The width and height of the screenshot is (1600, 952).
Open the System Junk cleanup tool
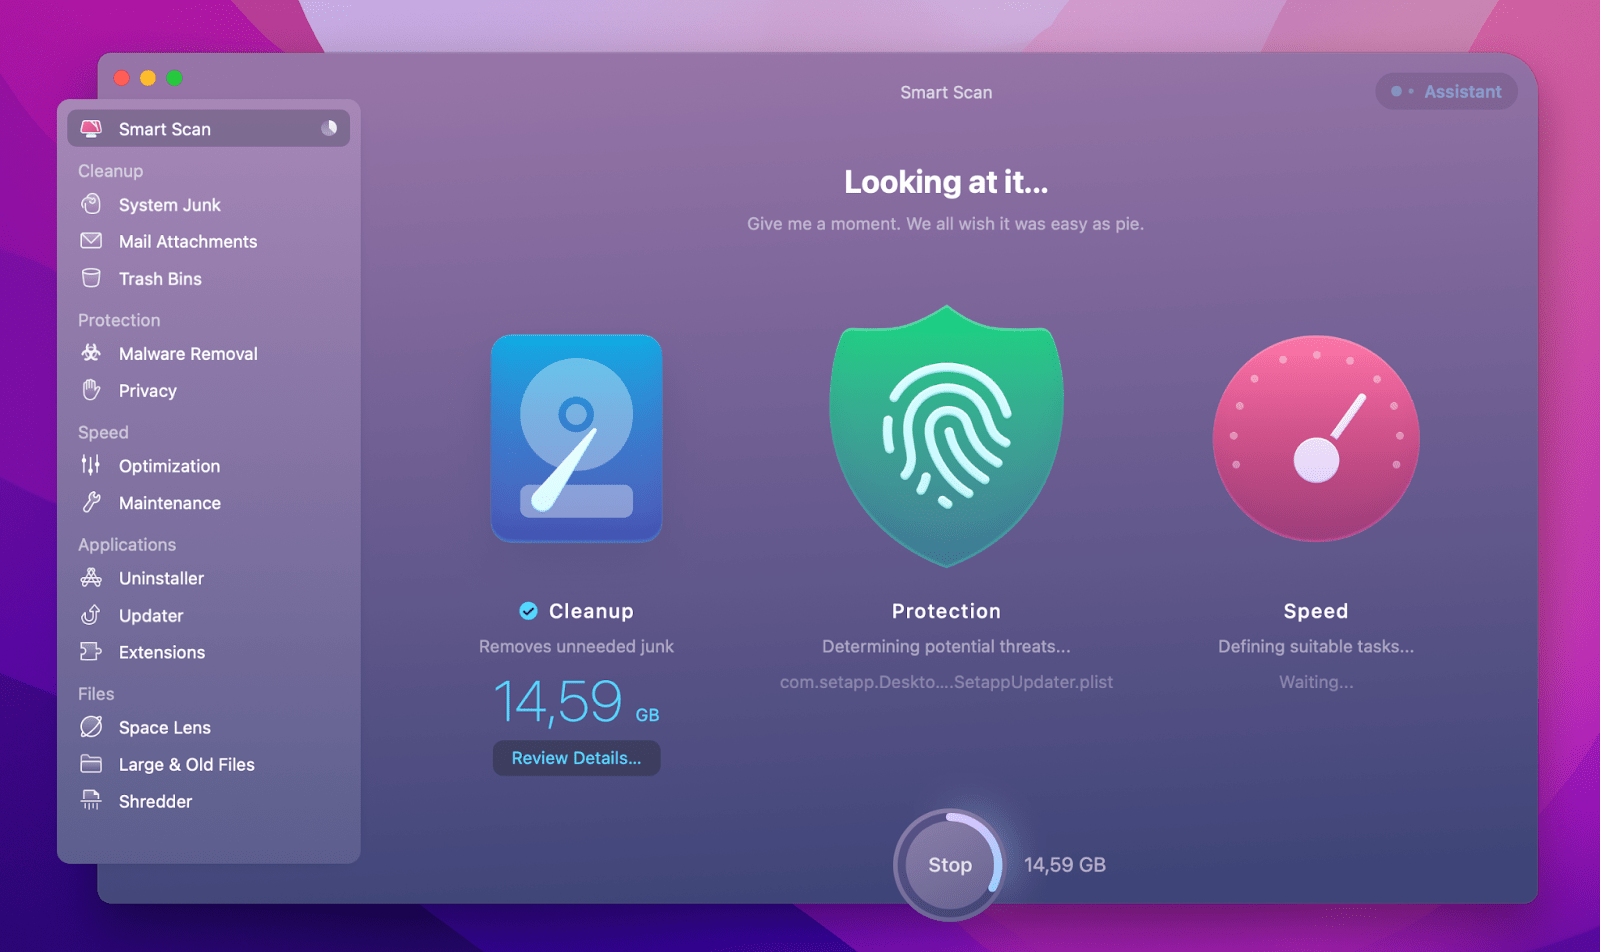(168, 204)
